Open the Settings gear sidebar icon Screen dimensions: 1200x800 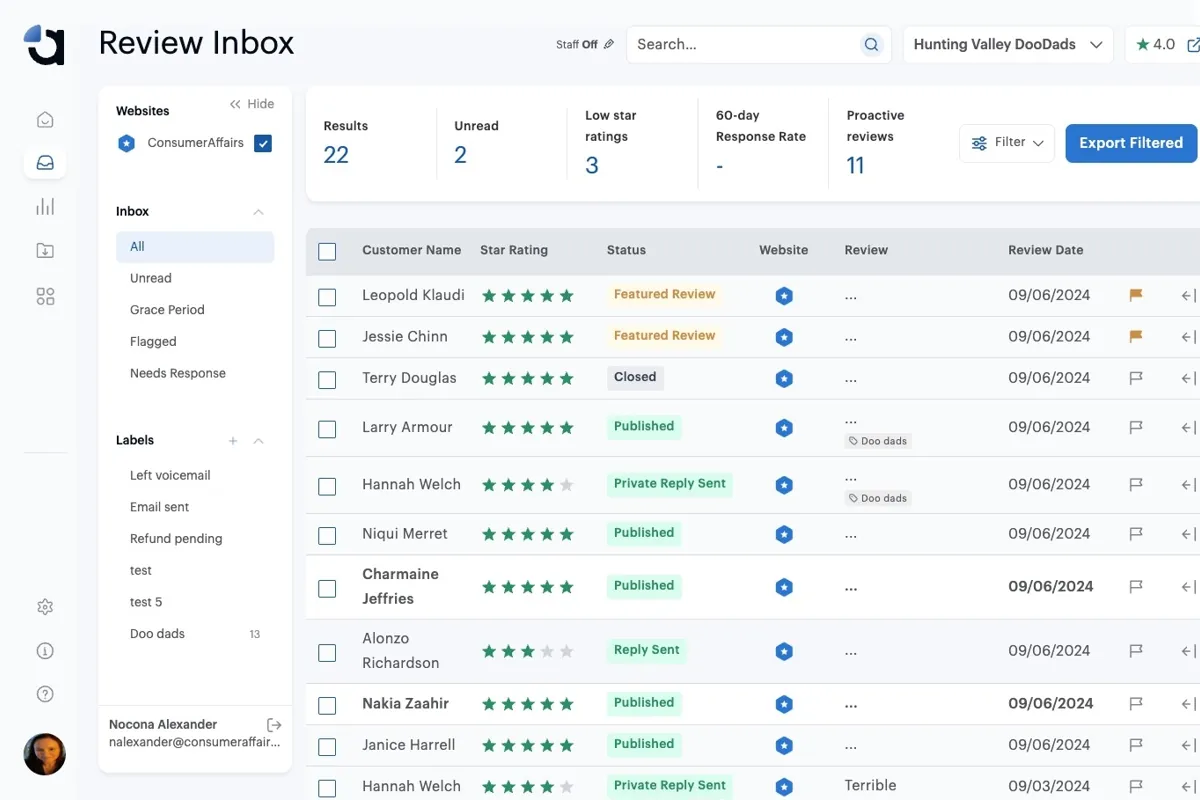point(45,607)
